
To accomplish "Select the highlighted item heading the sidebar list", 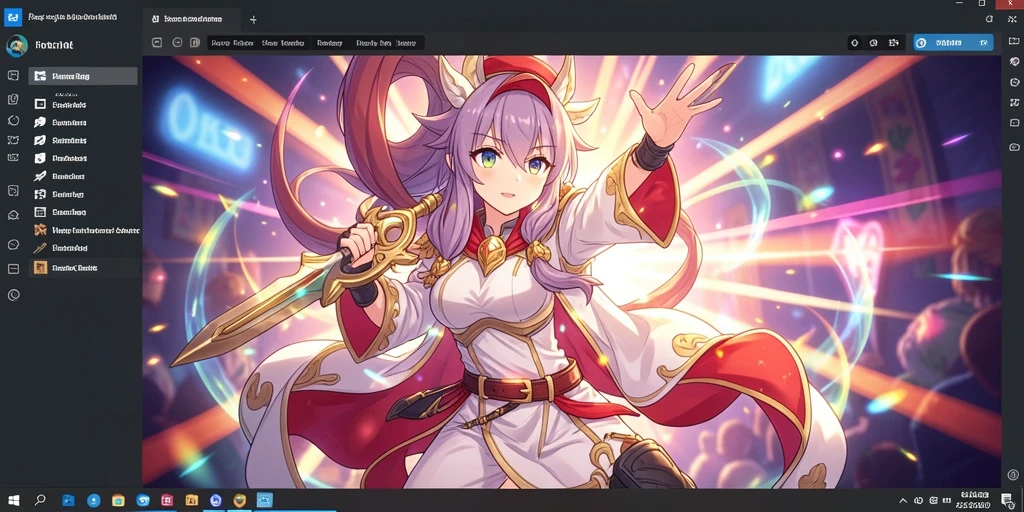I will click(83, 76).
